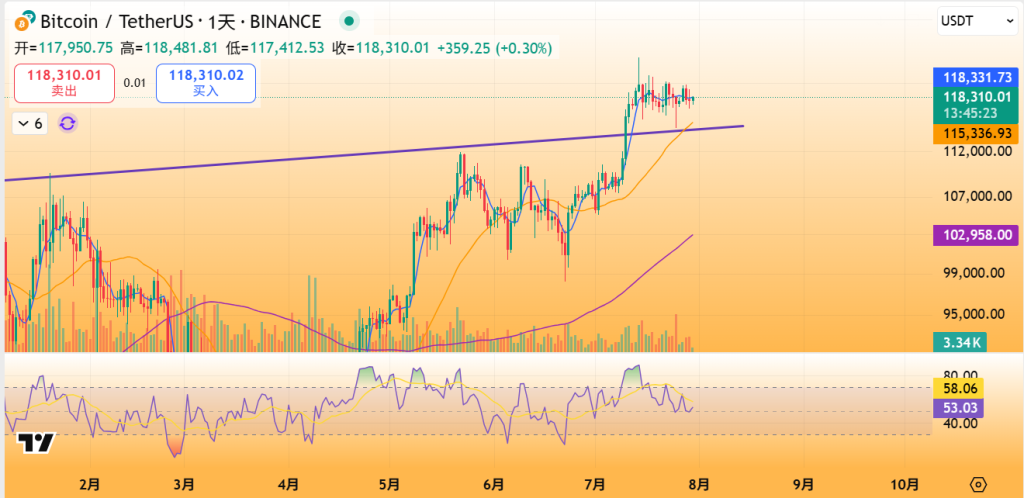Click the blue 118,331.73 price label
Viewport: 1024px width, 498px height.
point(974,77)
